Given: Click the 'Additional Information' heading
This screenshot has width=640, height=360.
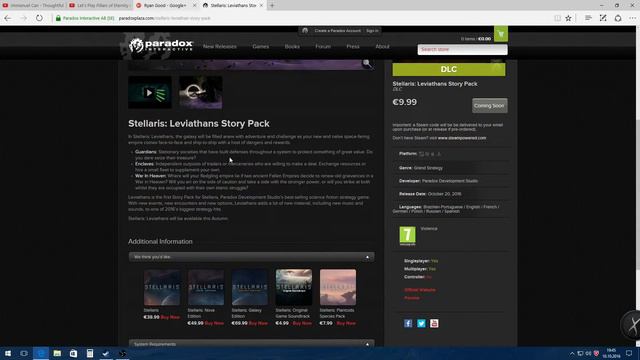Looking at the screenshot, I should (160, 242).
